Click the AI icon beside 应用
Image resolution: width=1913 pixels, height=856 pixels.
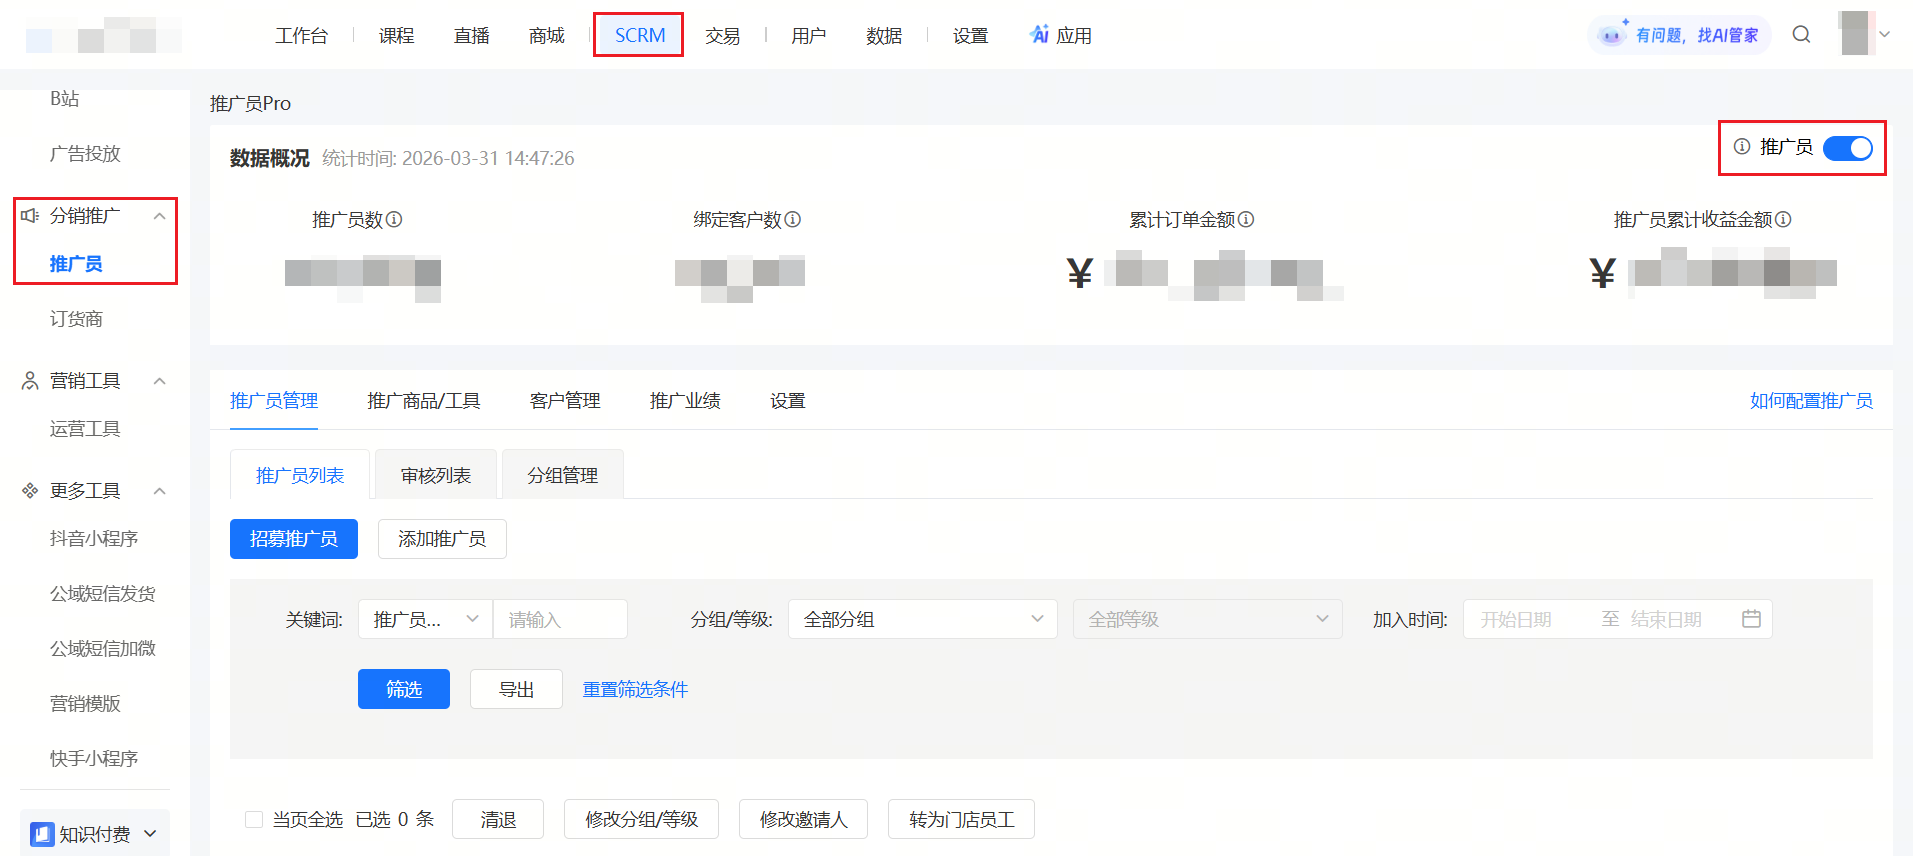1040,35
